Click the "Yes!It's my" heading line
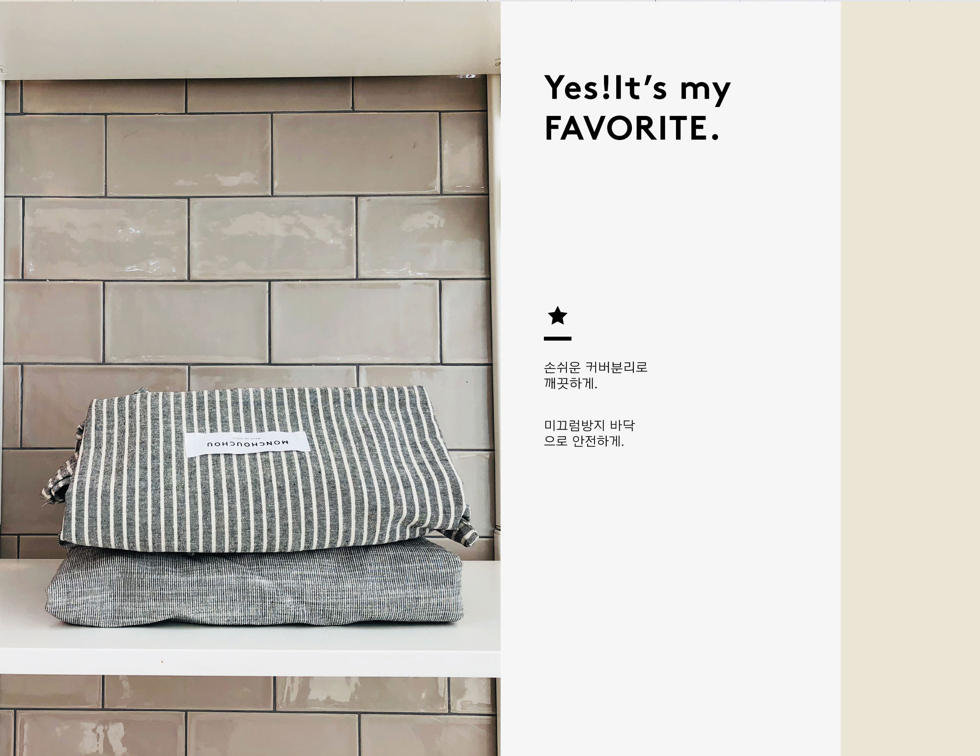The width and height of the screenshot is (980, 756). click(x=637, y=88)
